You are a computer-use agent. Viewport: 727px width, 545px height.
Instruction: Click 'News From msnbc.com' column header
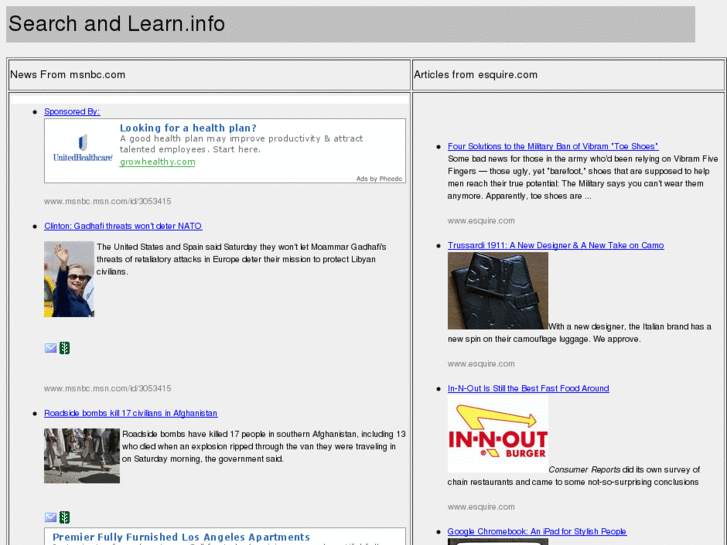click(68, 75)
